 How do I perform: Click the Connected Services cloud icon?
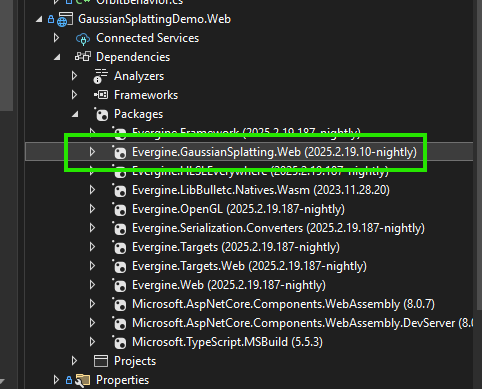point(83,39)
